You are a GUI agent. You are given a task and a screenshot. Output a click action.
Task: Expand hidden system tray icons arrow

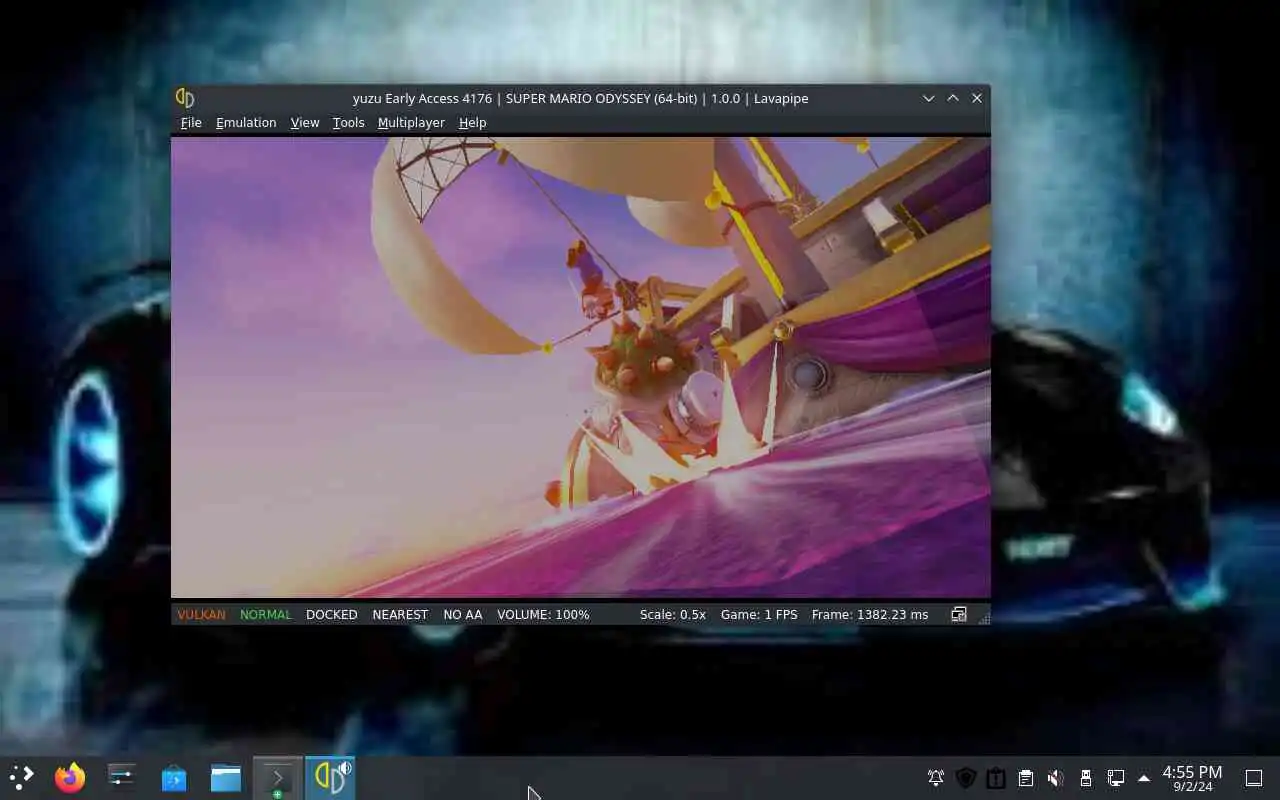1144,778
